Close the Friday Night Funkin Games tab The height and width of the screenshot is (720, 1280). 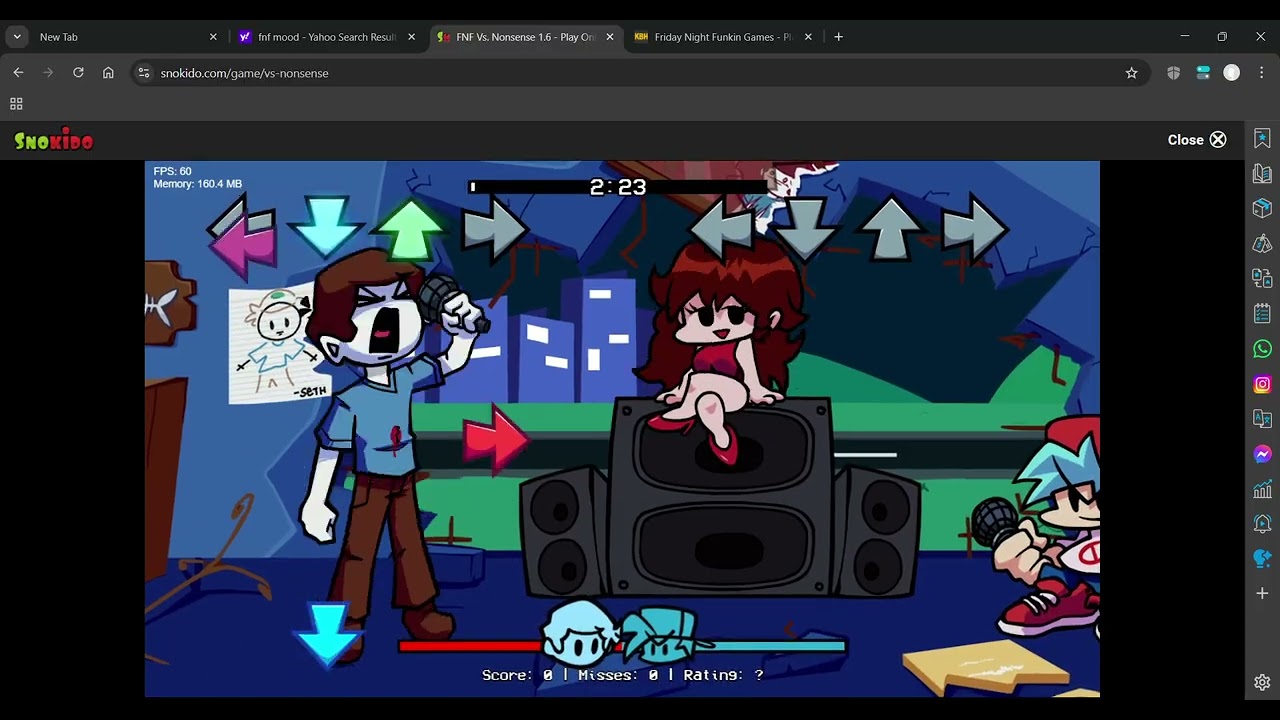point(808,37)
